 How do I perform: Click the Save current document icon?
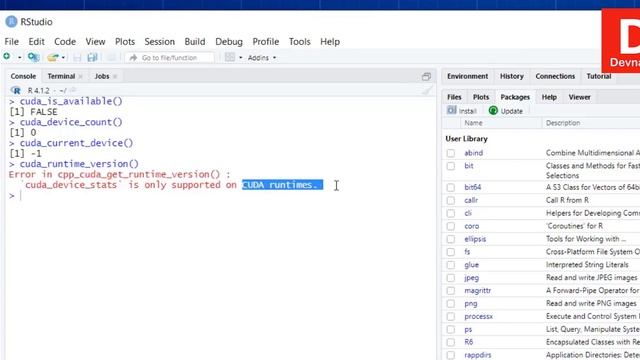click(77, 58)
